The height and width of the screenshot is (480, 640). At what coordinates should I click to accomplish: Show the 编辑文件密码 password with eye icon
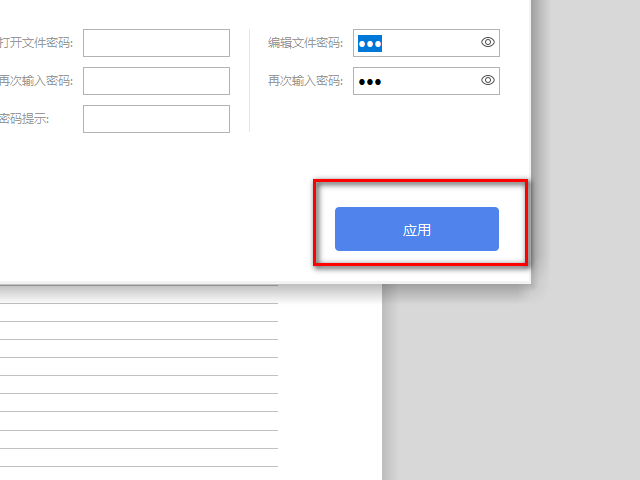487,42
